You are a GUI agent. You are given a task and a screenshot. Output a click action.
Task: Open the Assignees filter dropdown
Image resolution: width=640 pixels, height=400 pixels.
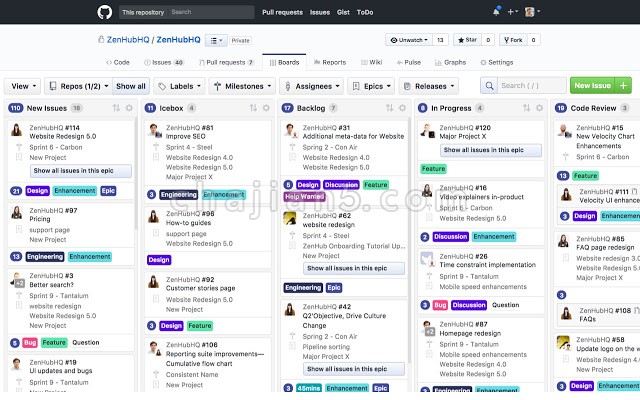(312, 86)
